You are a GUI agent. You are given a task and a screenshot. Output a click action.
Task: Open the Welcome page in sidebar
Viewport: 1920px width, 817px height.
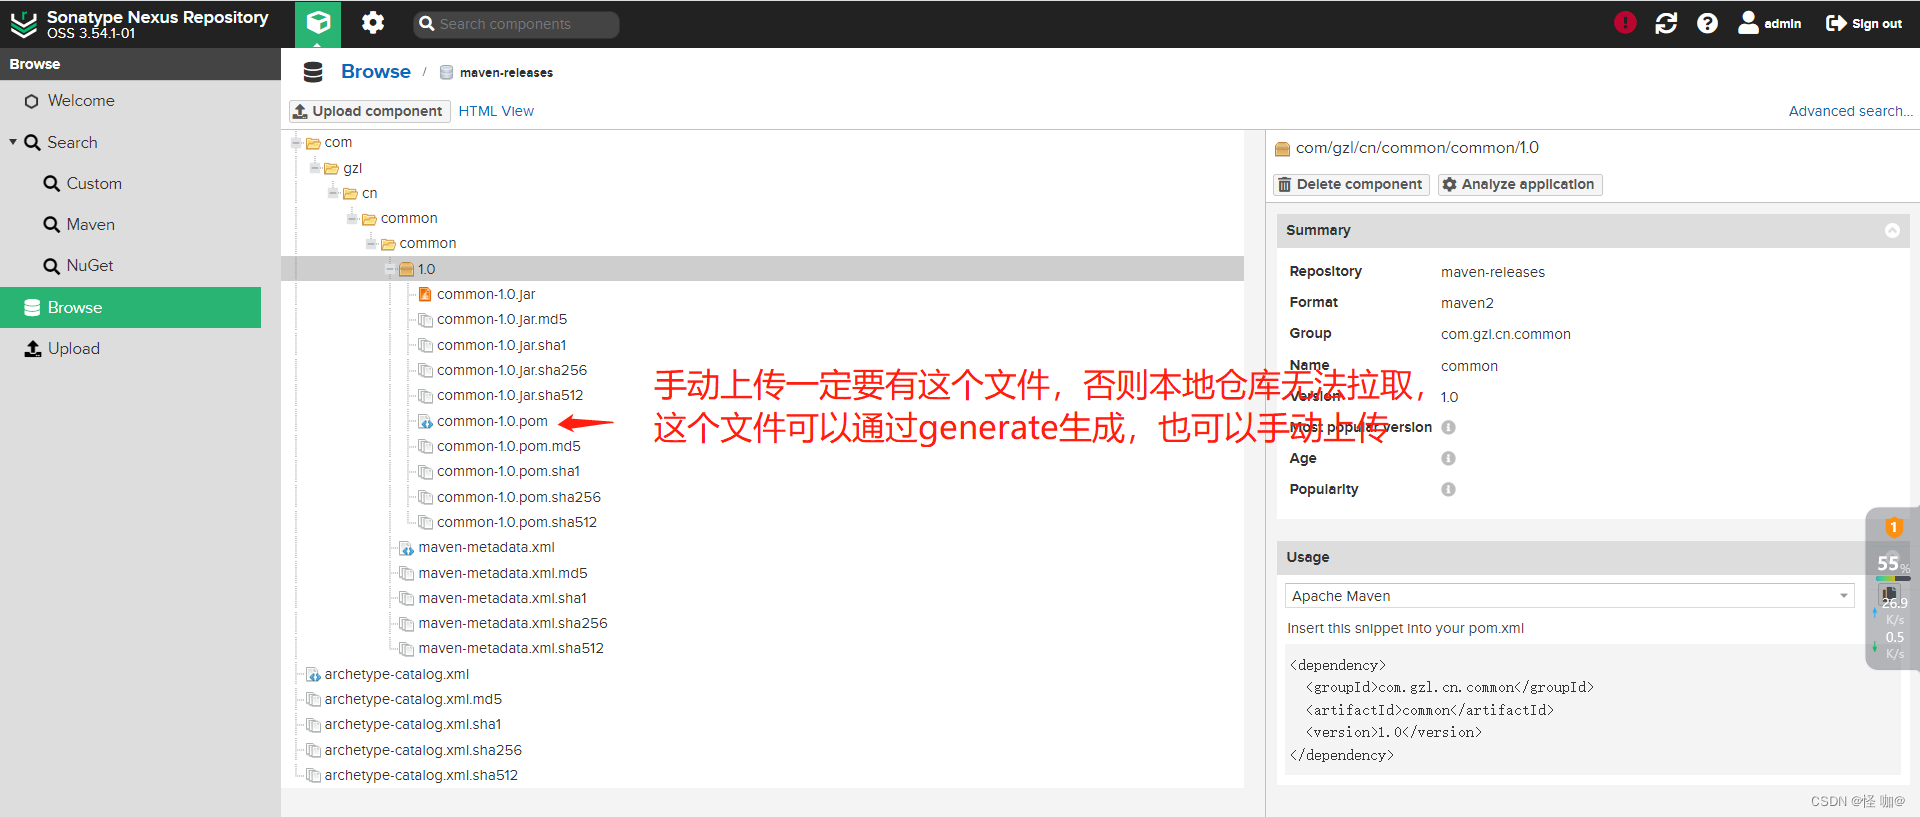click(81, 101)
